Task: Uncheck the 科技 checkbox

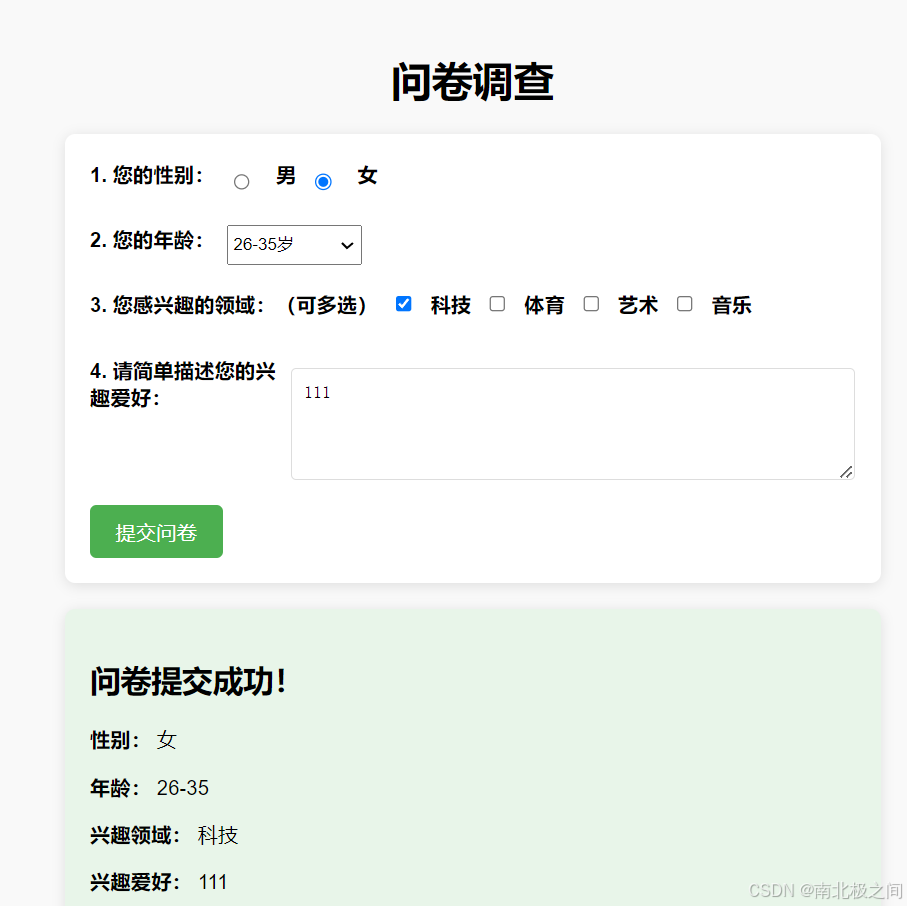Action: click(x=403, y=304)
